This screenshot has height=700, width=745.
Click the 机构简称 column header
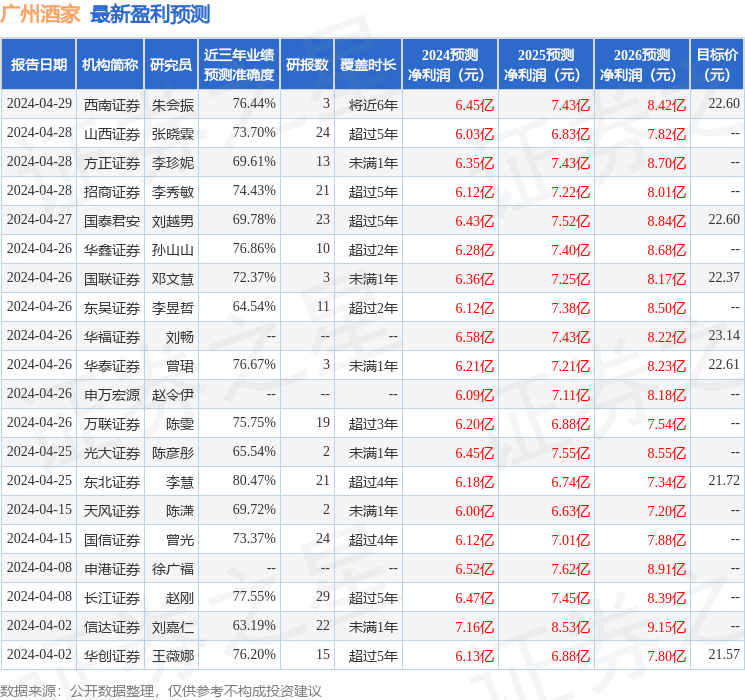click(110, 64)
